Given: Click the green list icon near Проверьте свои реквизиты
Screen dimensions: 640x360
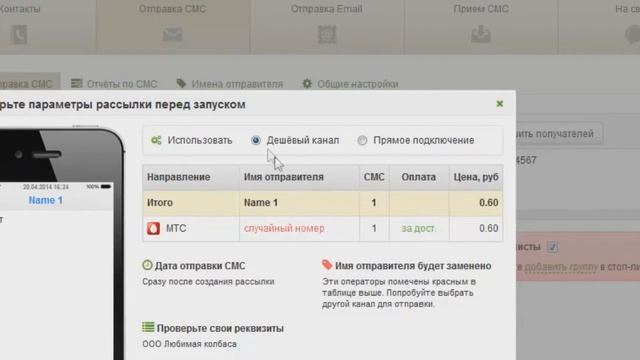Looking at the screenshot, I should coord(148,327).
